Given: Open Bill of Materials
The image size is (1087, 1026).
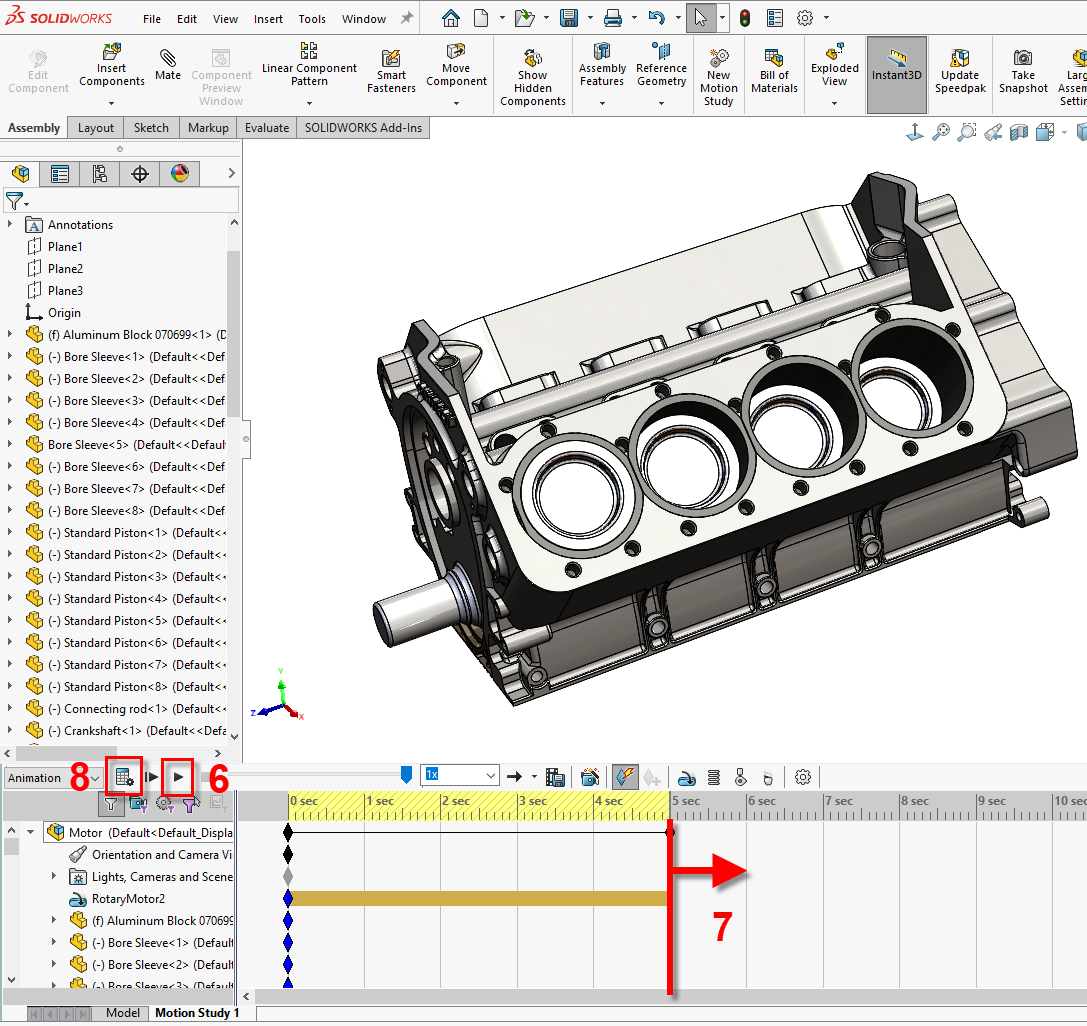Looking at the screenshot, I should (774, 71).
